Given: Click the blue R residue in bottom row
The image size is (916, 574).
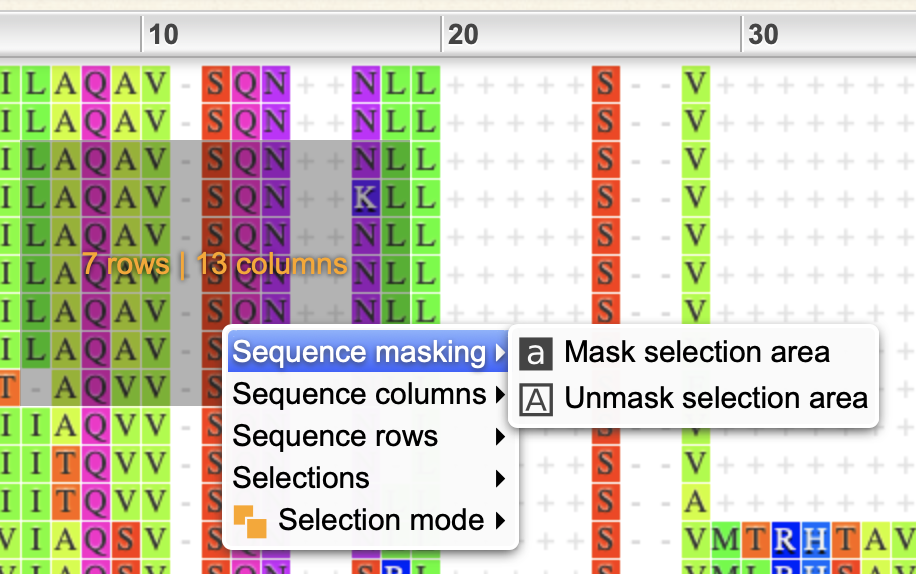Looking at the screenshot, I should [785, 539].
